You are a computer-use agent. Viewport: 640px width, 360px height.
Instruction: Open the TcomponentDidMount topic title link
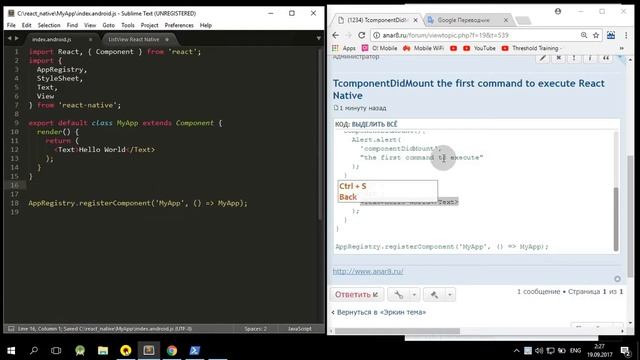(x=469, y=89)
